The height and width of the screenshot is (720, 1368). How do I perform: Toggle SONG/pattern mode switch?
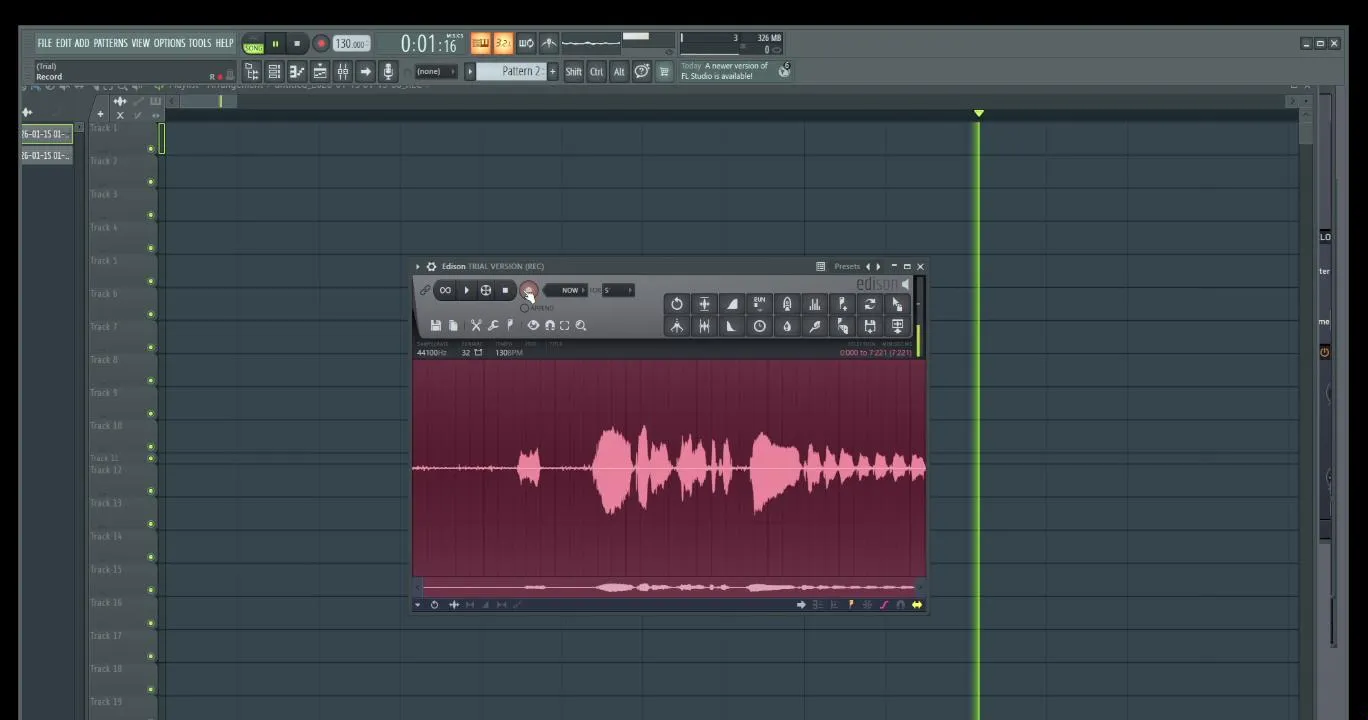(253, 44)
